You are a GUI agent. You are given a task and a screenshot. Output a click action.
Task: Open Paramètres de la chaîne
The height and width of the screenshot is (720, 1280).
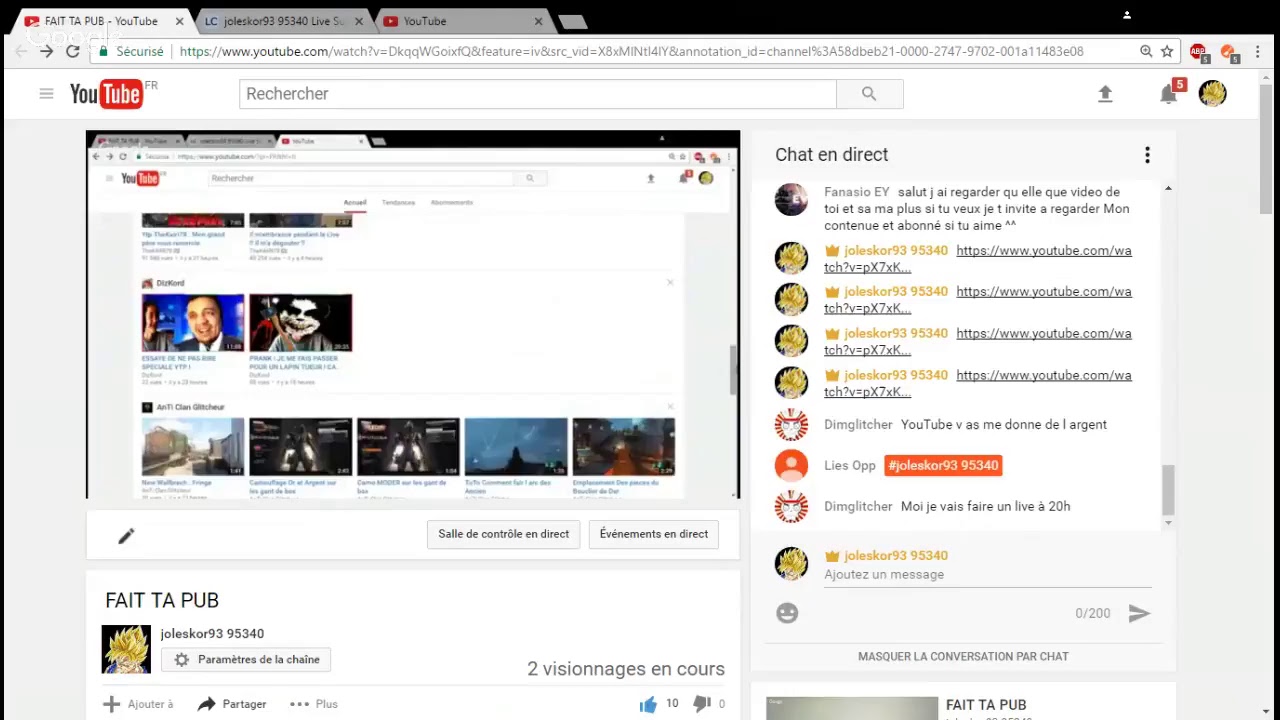coord(246,660)
